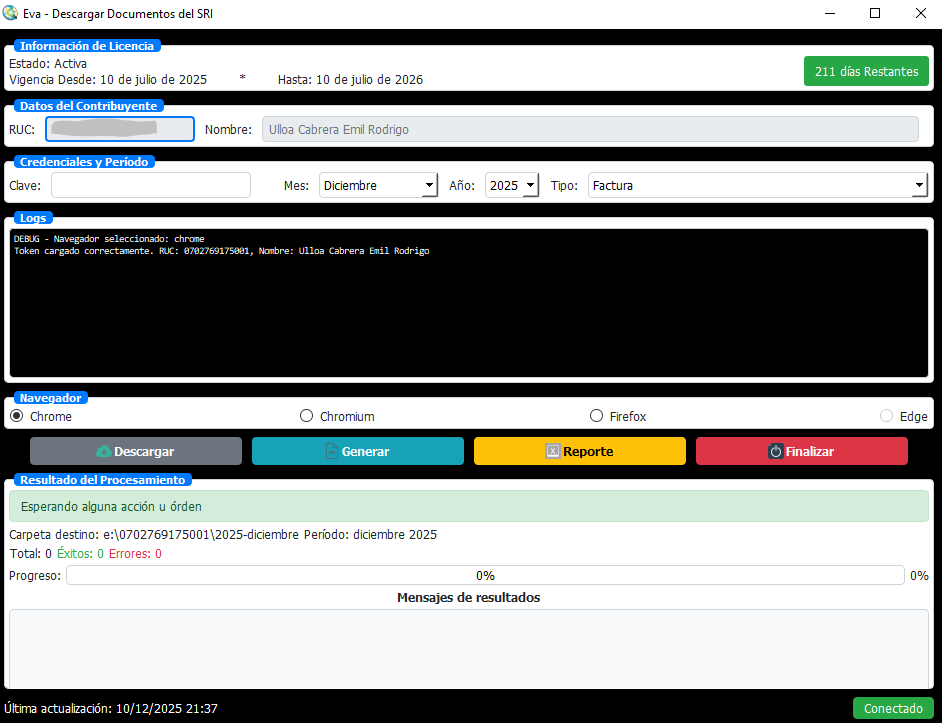Click the green Conectado status button

pyautogui.click(x=892, y=708)
